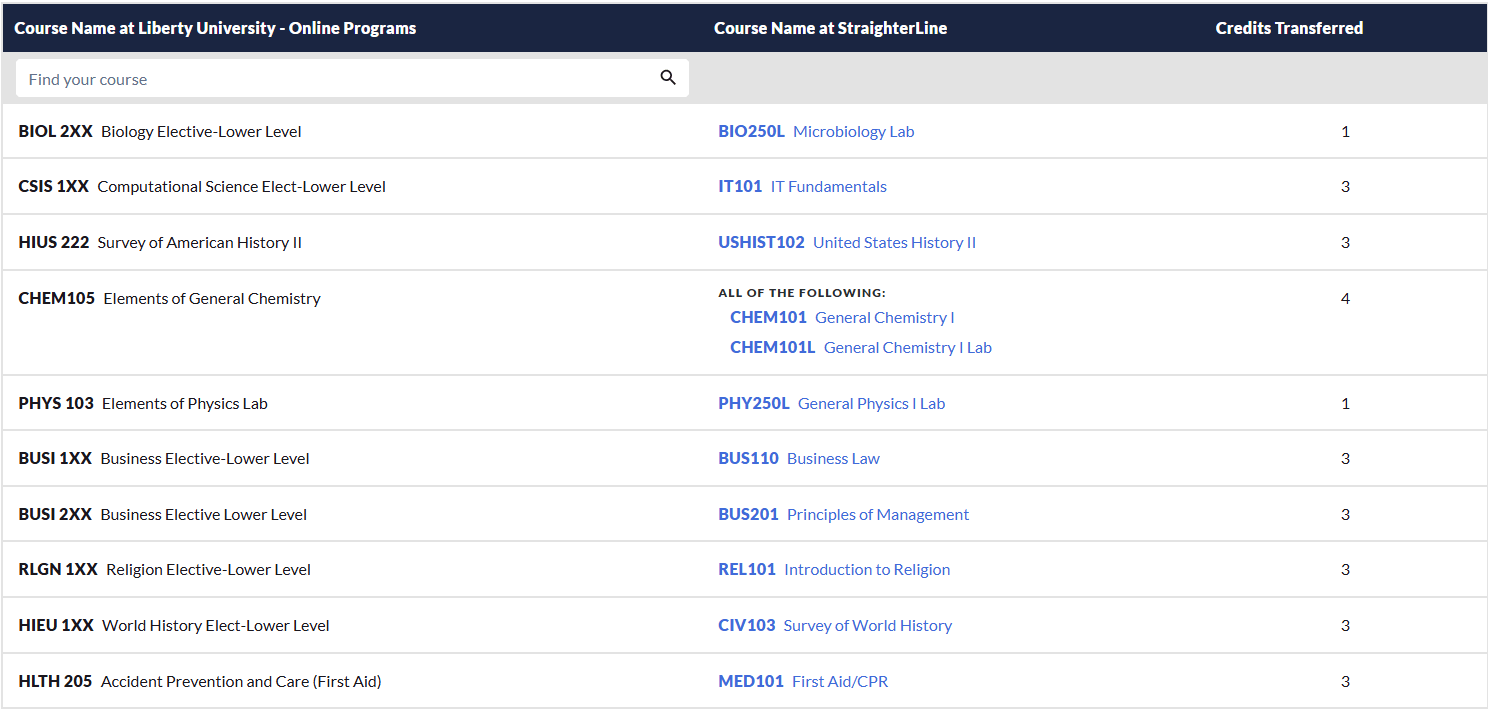Viewport: 1488px width, 712px height.
Task: Open the BUS110 Business Law link
Action: [x=799, y=458]
